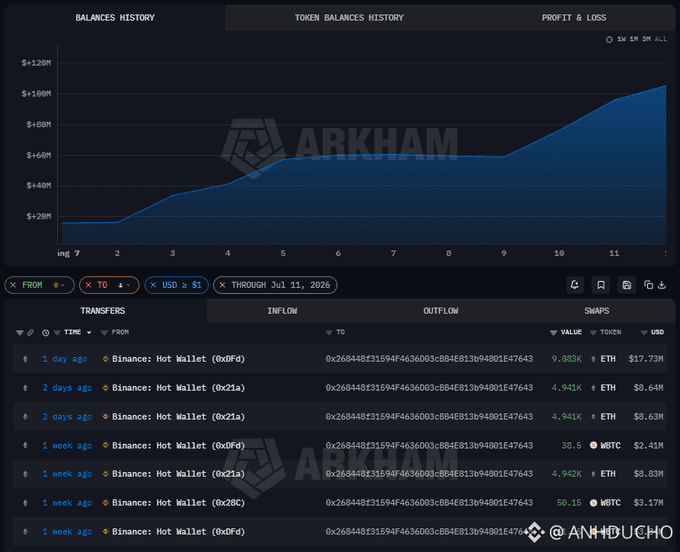The height and width of the screenshot is (552, 680).
Task: Click the '2 days ago' time in $8.63M row
Action: (x=67, y=417)
